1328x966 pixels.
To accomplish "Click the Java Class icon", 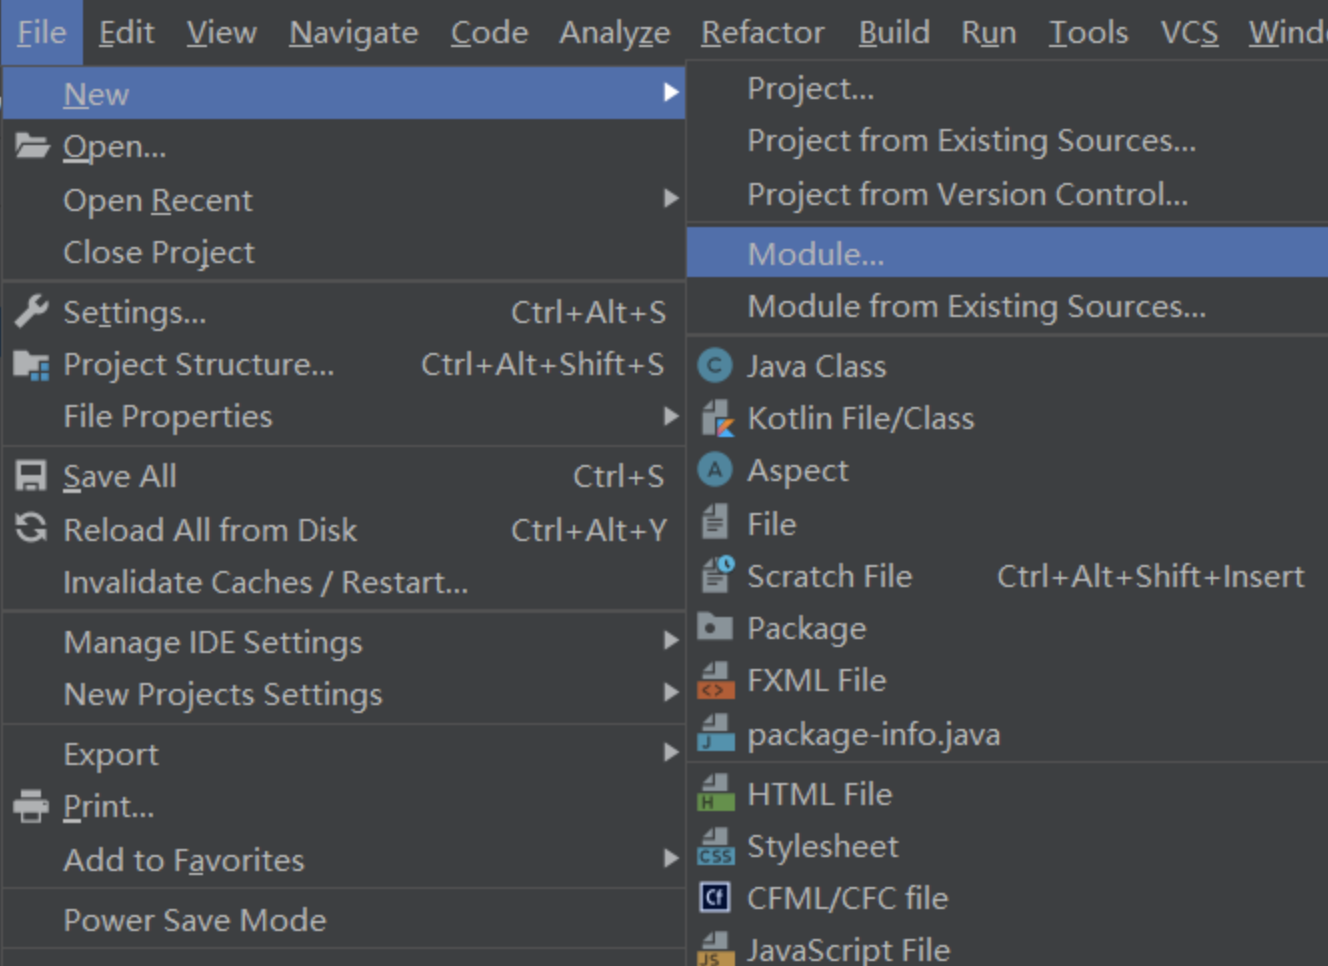I will point(715,366).
